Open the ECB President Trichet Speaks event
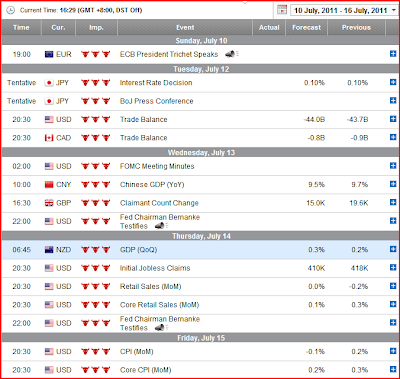The width and height of the screenshot is (400, 379). coord(169,54)
